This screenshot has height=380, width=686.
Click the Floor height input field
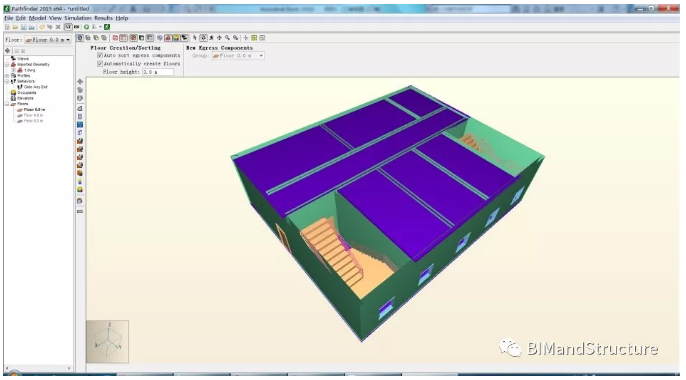[x=158, y=72]
